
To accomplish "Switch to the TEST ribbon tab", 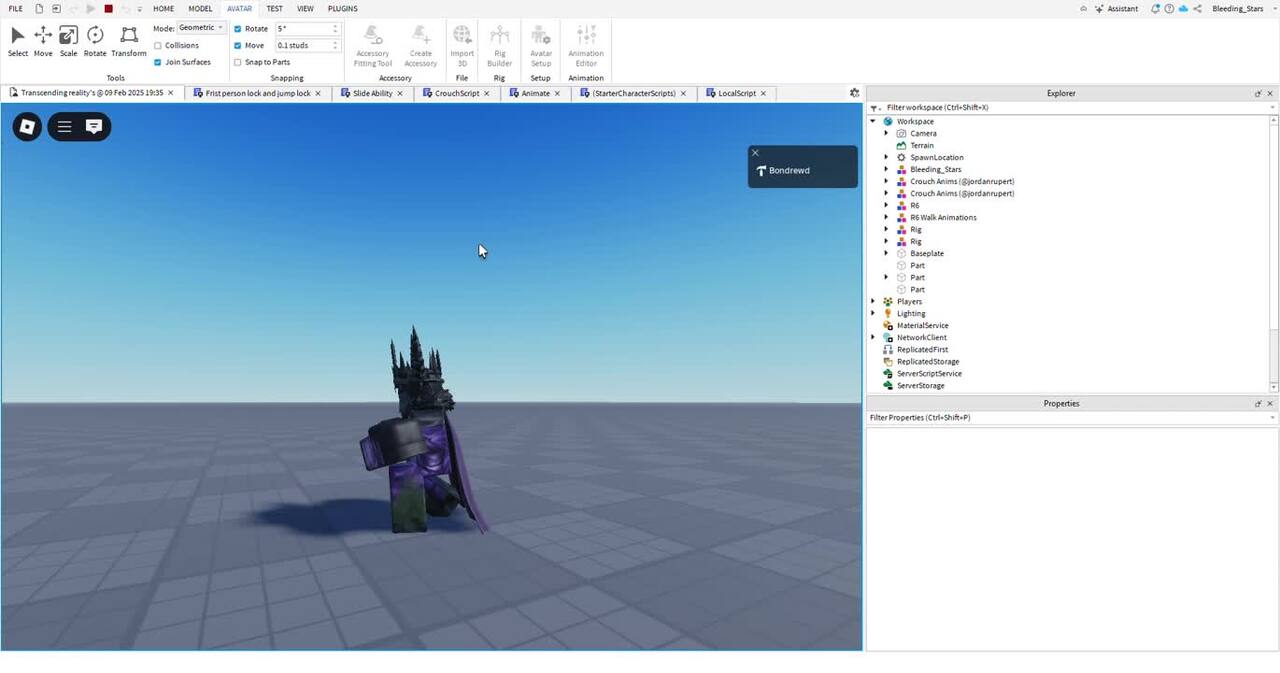I will (x=274, y=9).
